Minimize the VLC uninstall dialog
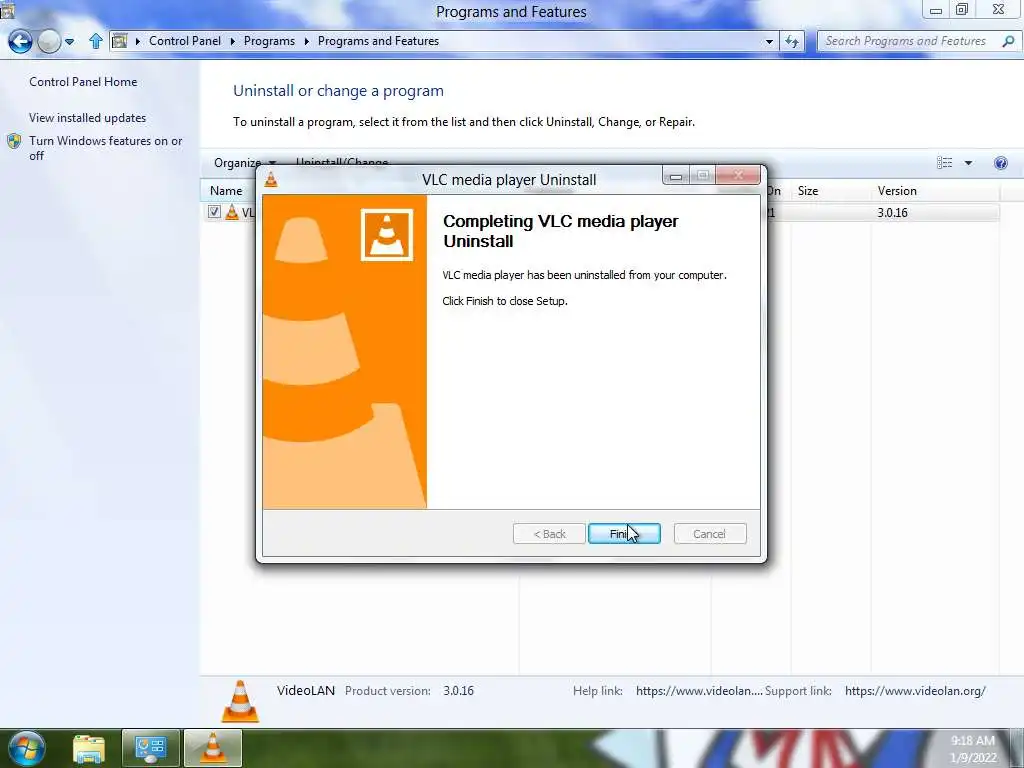This screenshot has height=768, width=1024. click(x=676, y=176)
